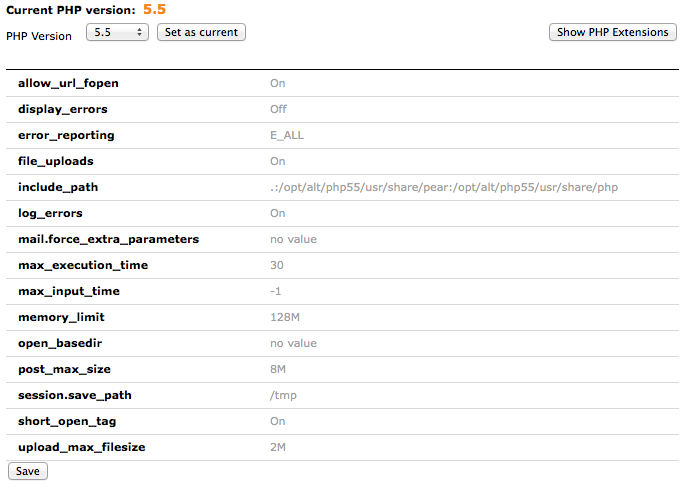Change display_errors Off value
The width and height of the screenshot is (687, 488).
tap(278, 109)
